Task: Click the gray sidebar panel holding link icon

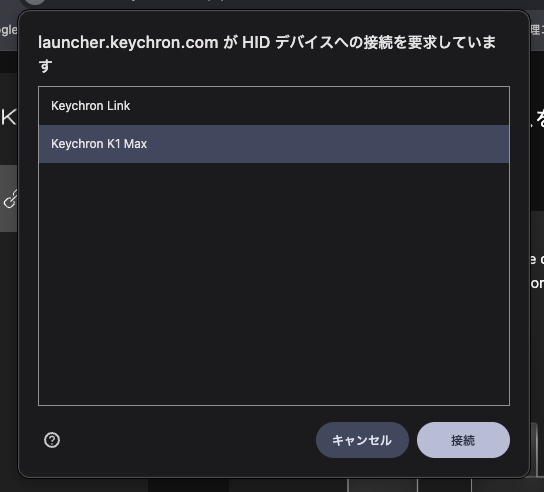Action: click(x=9, y=198)
